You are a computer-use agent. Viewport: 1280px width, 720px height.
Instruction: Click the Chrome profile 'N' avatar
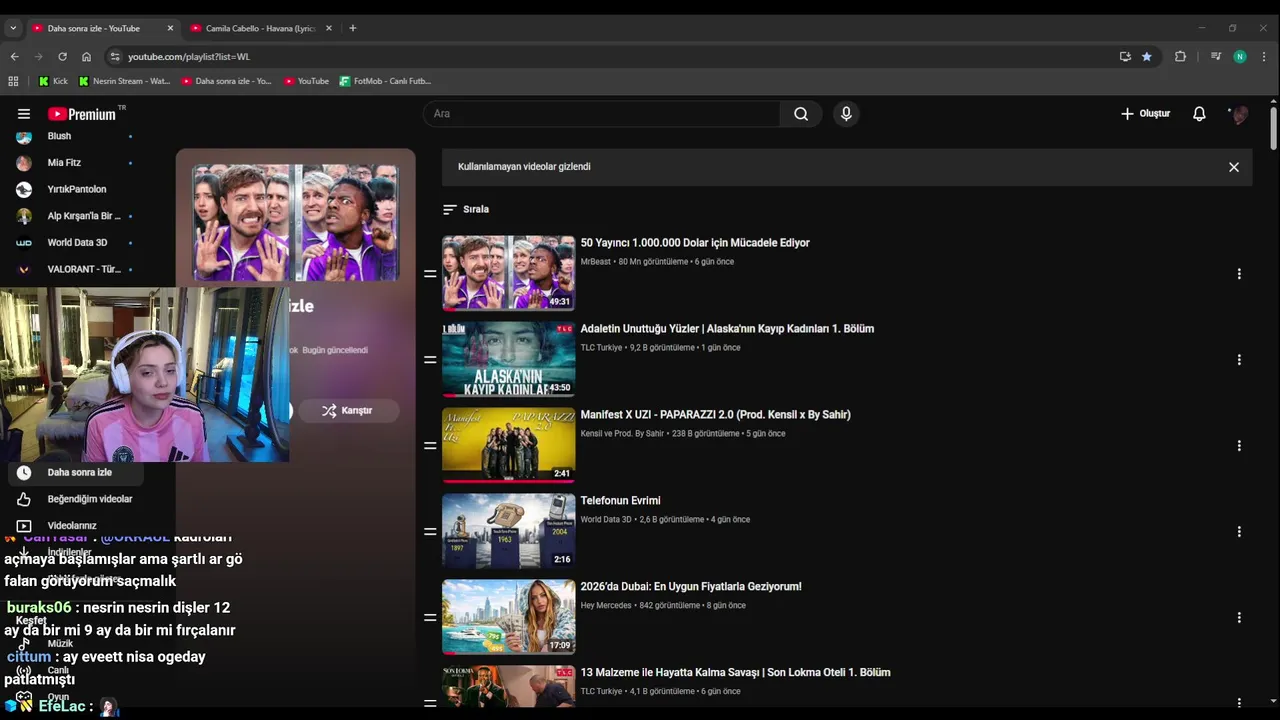pos(1240,57)
